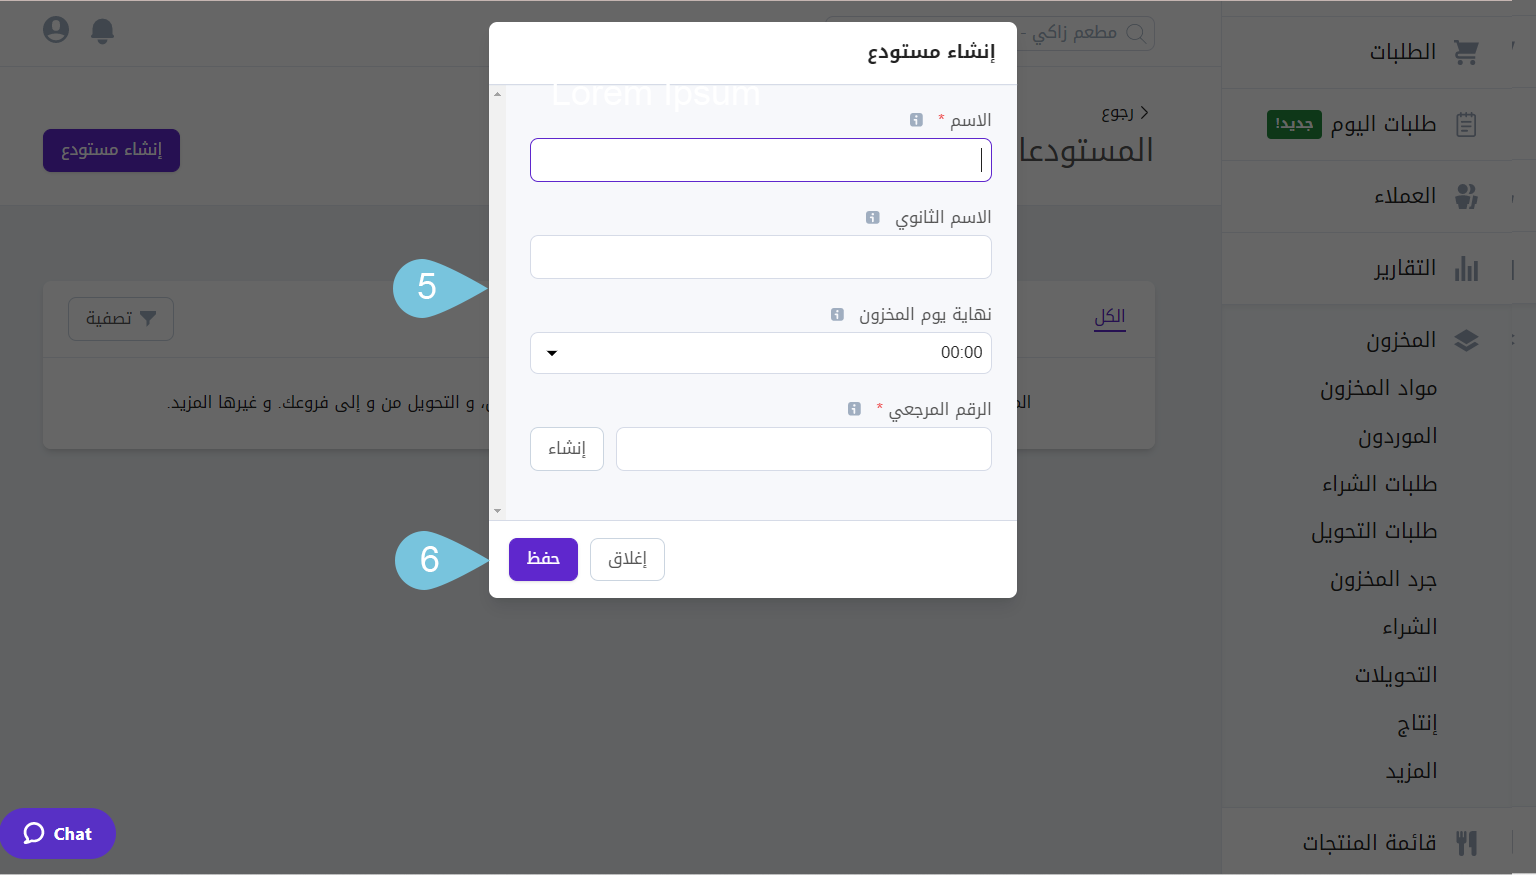Screen dimensions: 1536x875
Task: Open the notifications bell
Action: (102, 31)
